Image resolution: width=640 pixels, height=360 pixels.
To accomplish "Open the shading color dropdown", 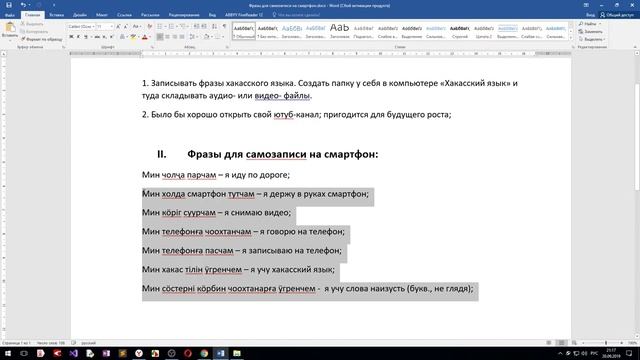I will [212, 37].
